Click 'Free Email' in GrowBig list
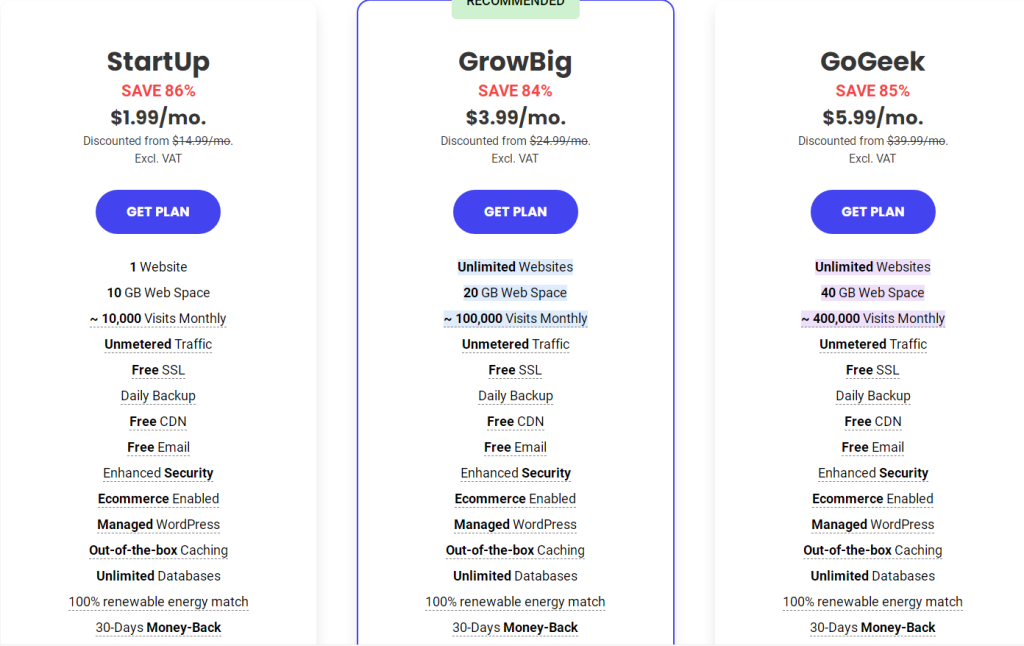Image resolution: width=1024 pixels, height=646 pixels. [x=515, y=448]
